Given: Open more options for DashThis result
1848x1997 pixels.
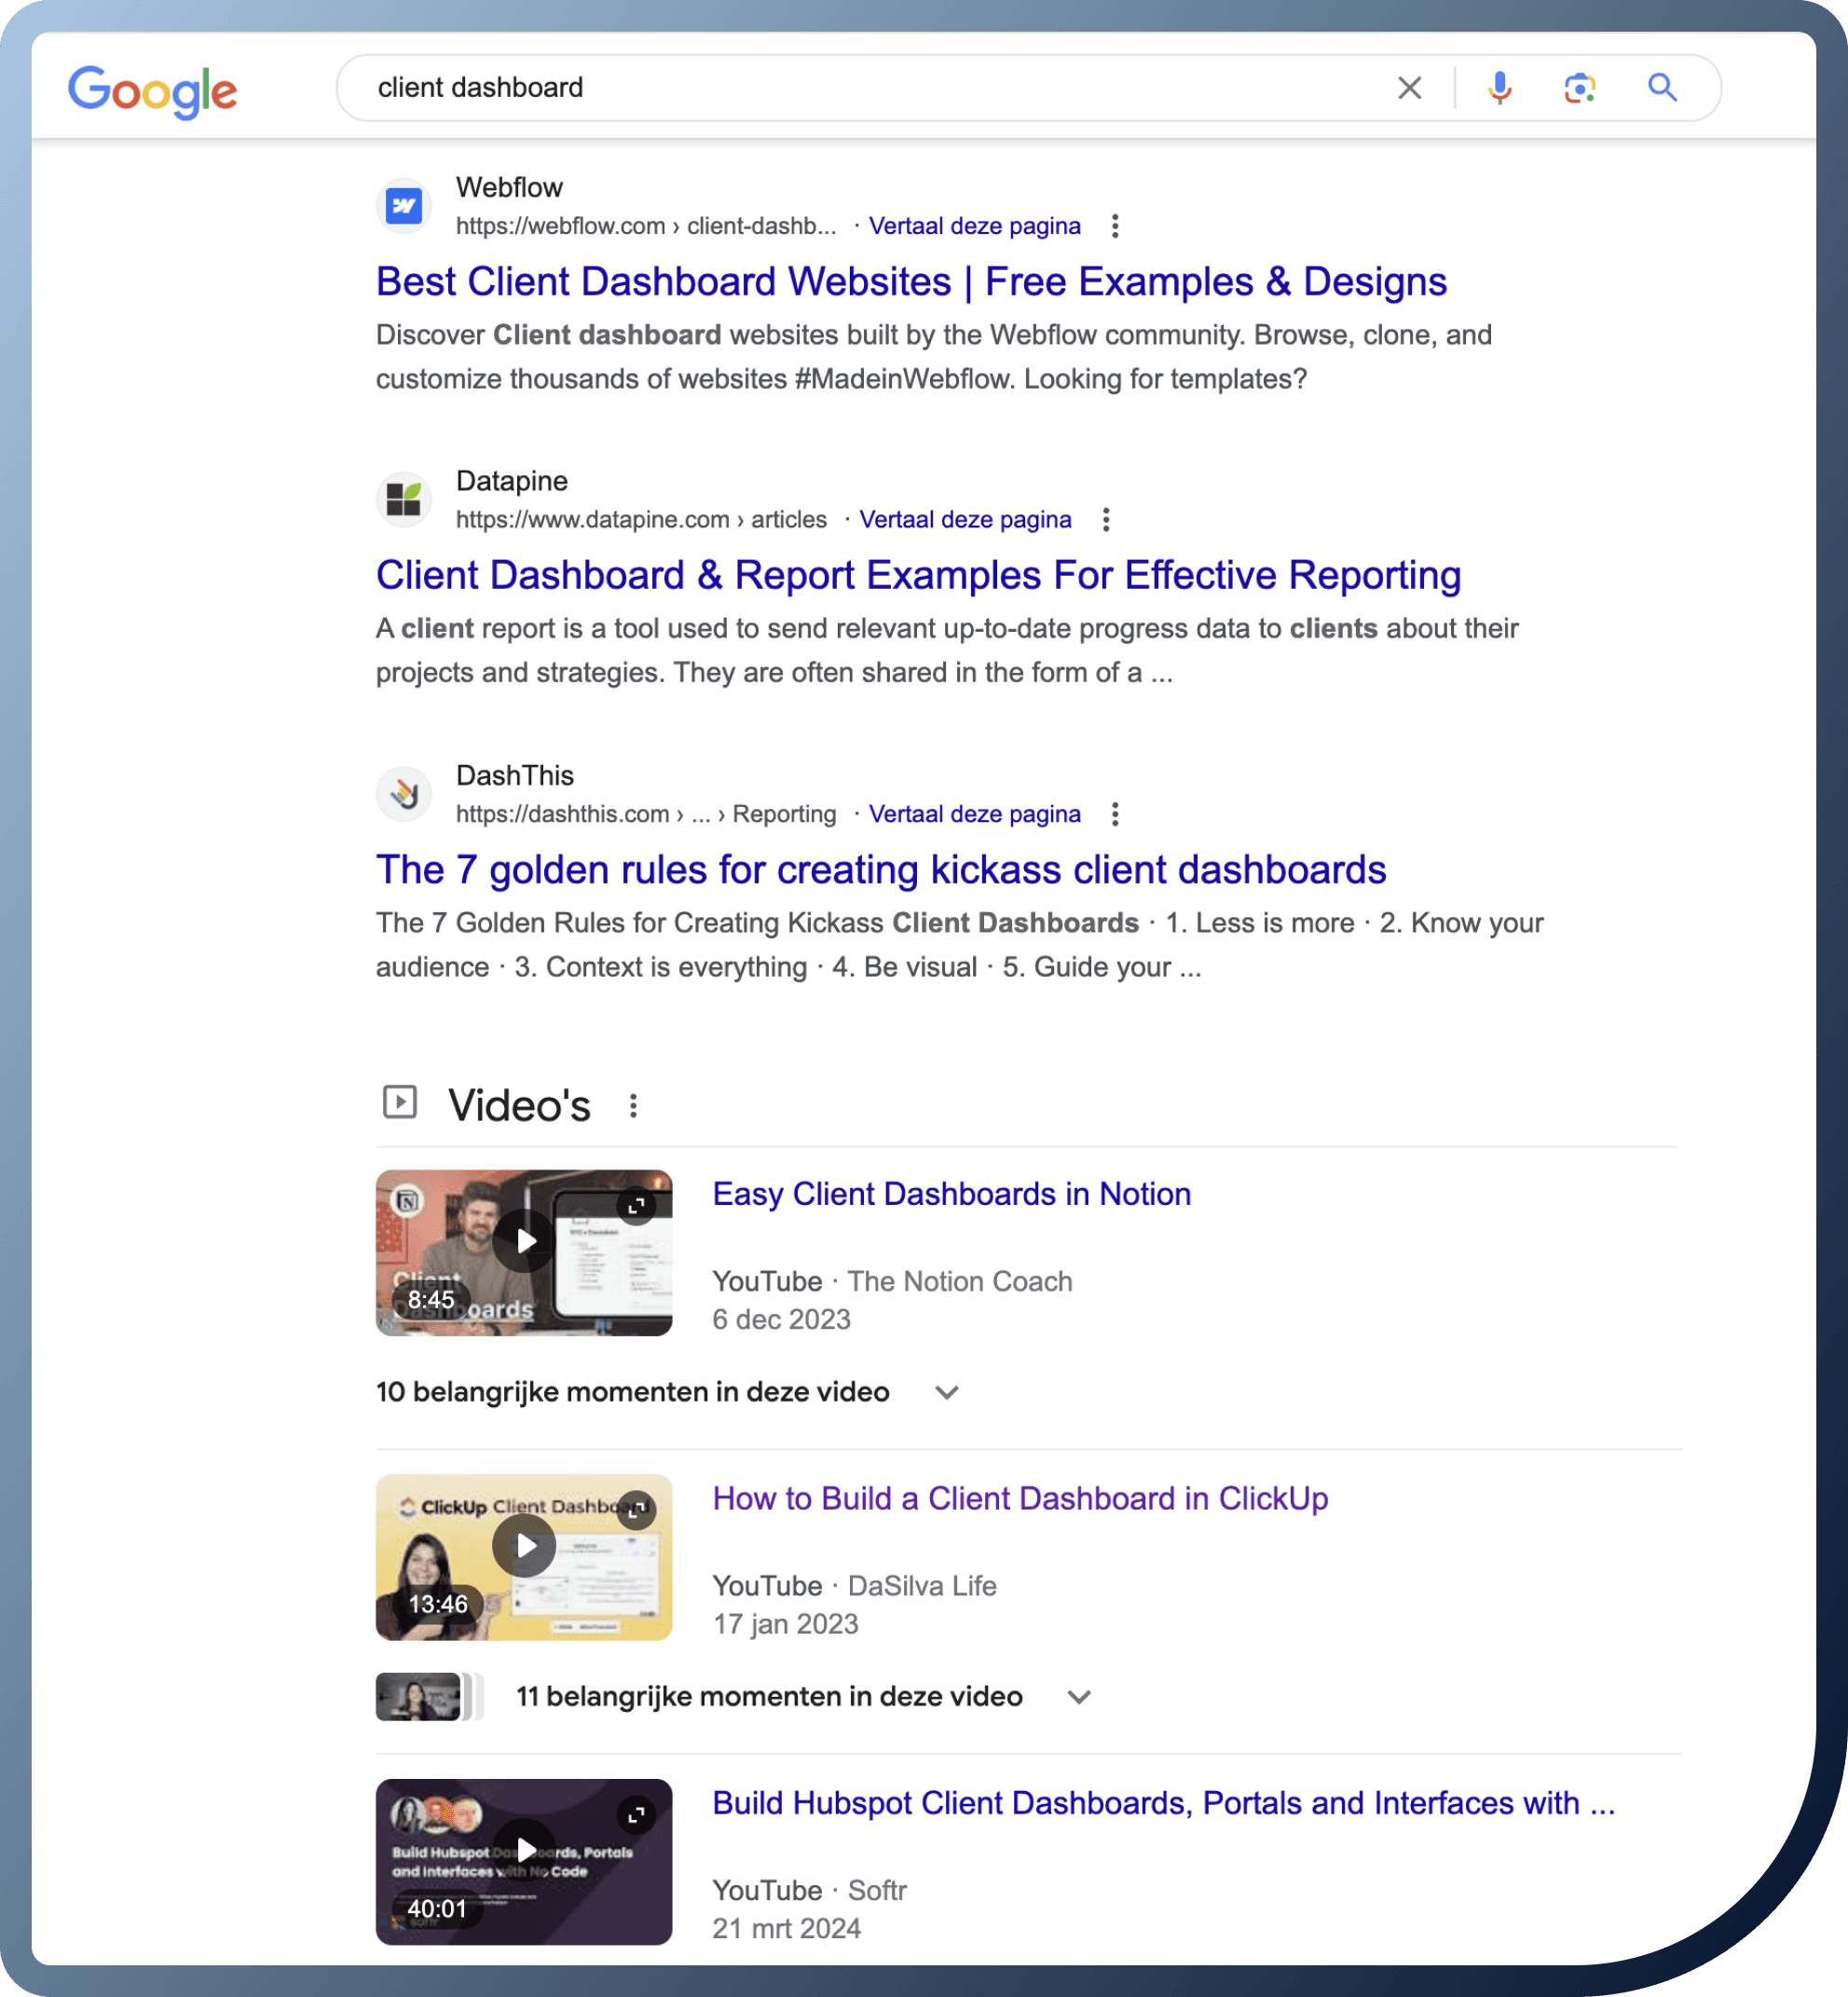Looking at the screenshot, I should [1115, 814].
